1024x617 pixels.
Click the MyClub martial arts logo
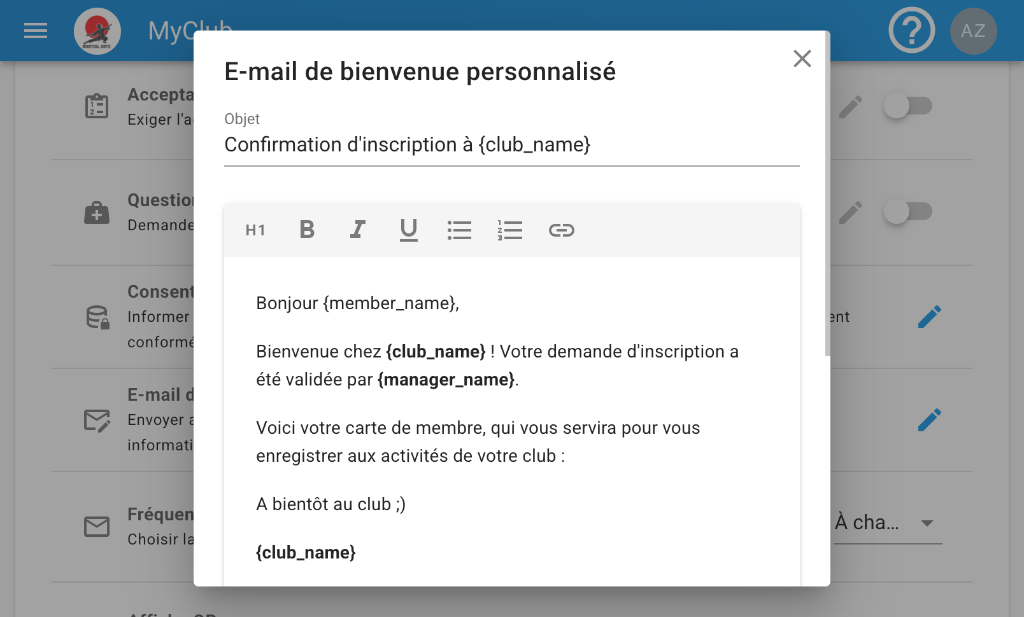(98, 31)
